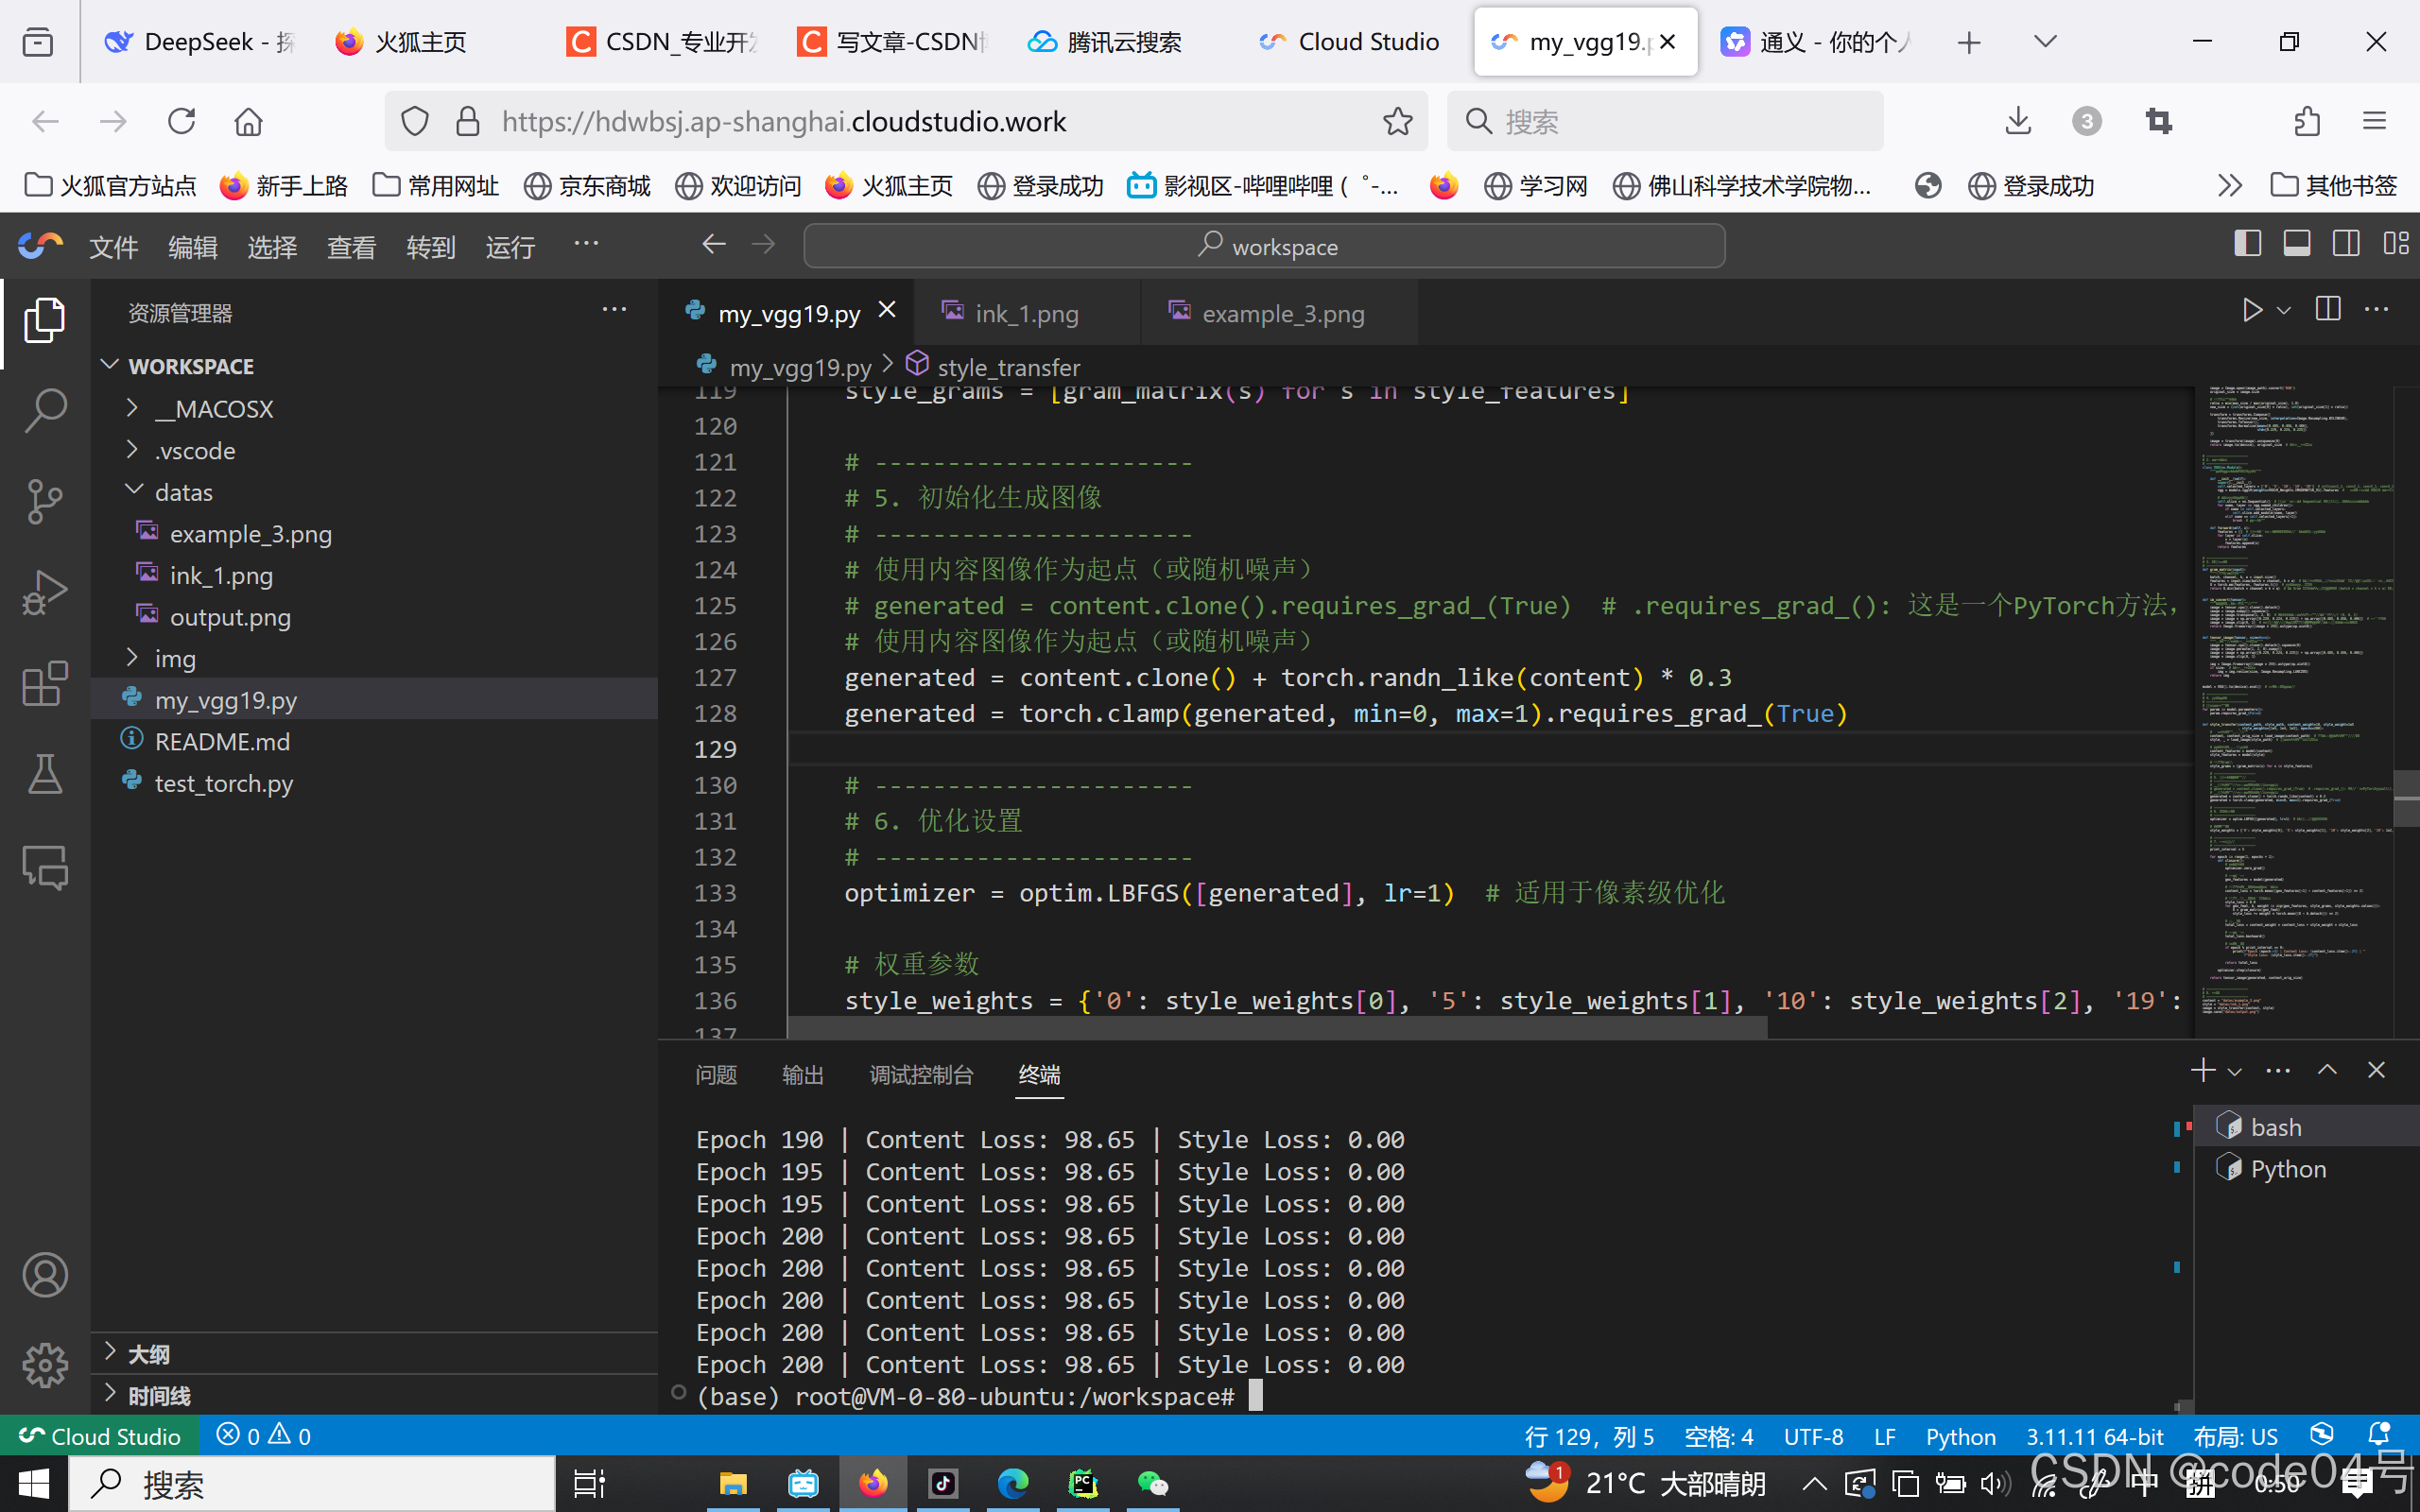The width and height of the screenshot is (2420, 1512).
Task: Open the 火狐主页 bookmark
Action: pyautogui.click(x=888, y=185)
